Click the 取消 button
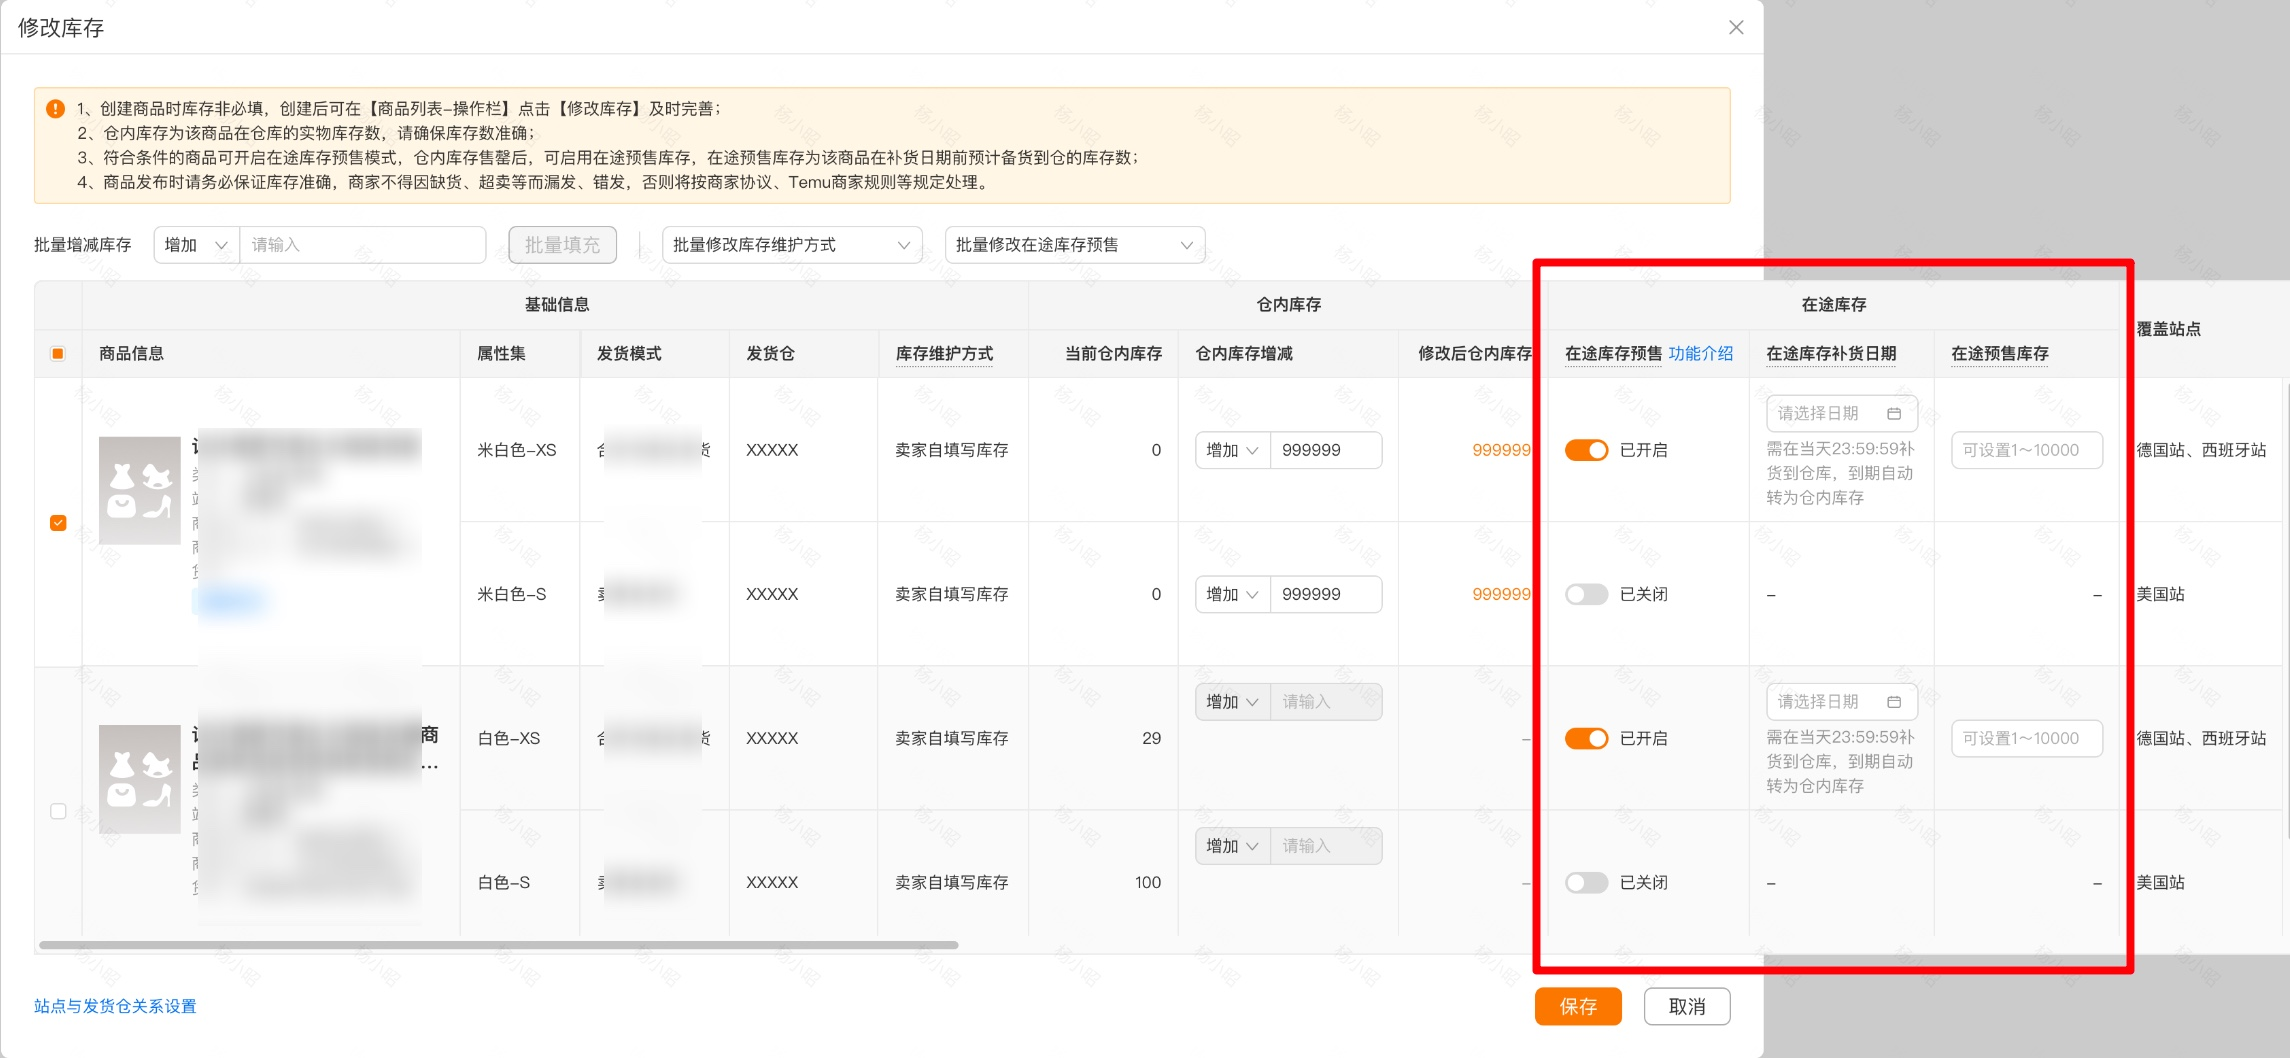The width and height of the screenshot is (2290, 1058). coord(1687,1006)
